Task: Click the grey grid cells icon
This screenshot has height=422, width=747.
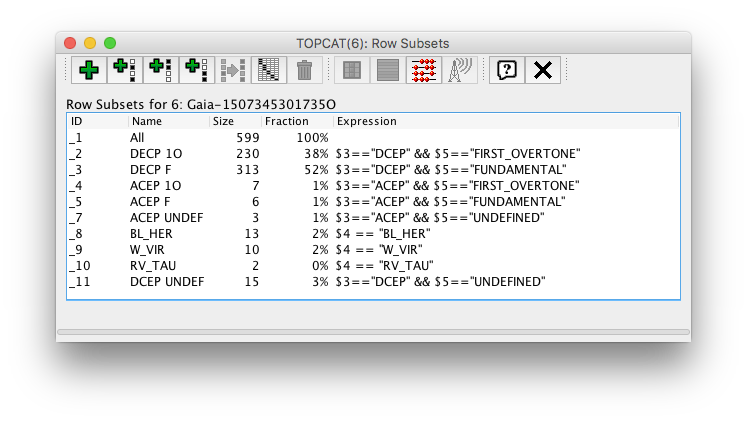Action: point(352,70)
